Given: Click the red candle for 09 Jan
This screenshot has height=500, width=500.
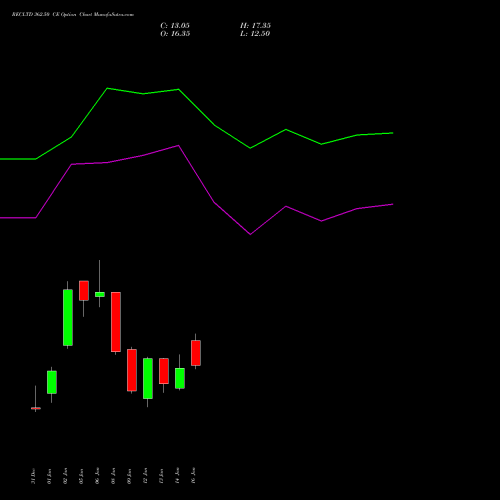Looking at the screenshot, I should click(x=132, y=370).
